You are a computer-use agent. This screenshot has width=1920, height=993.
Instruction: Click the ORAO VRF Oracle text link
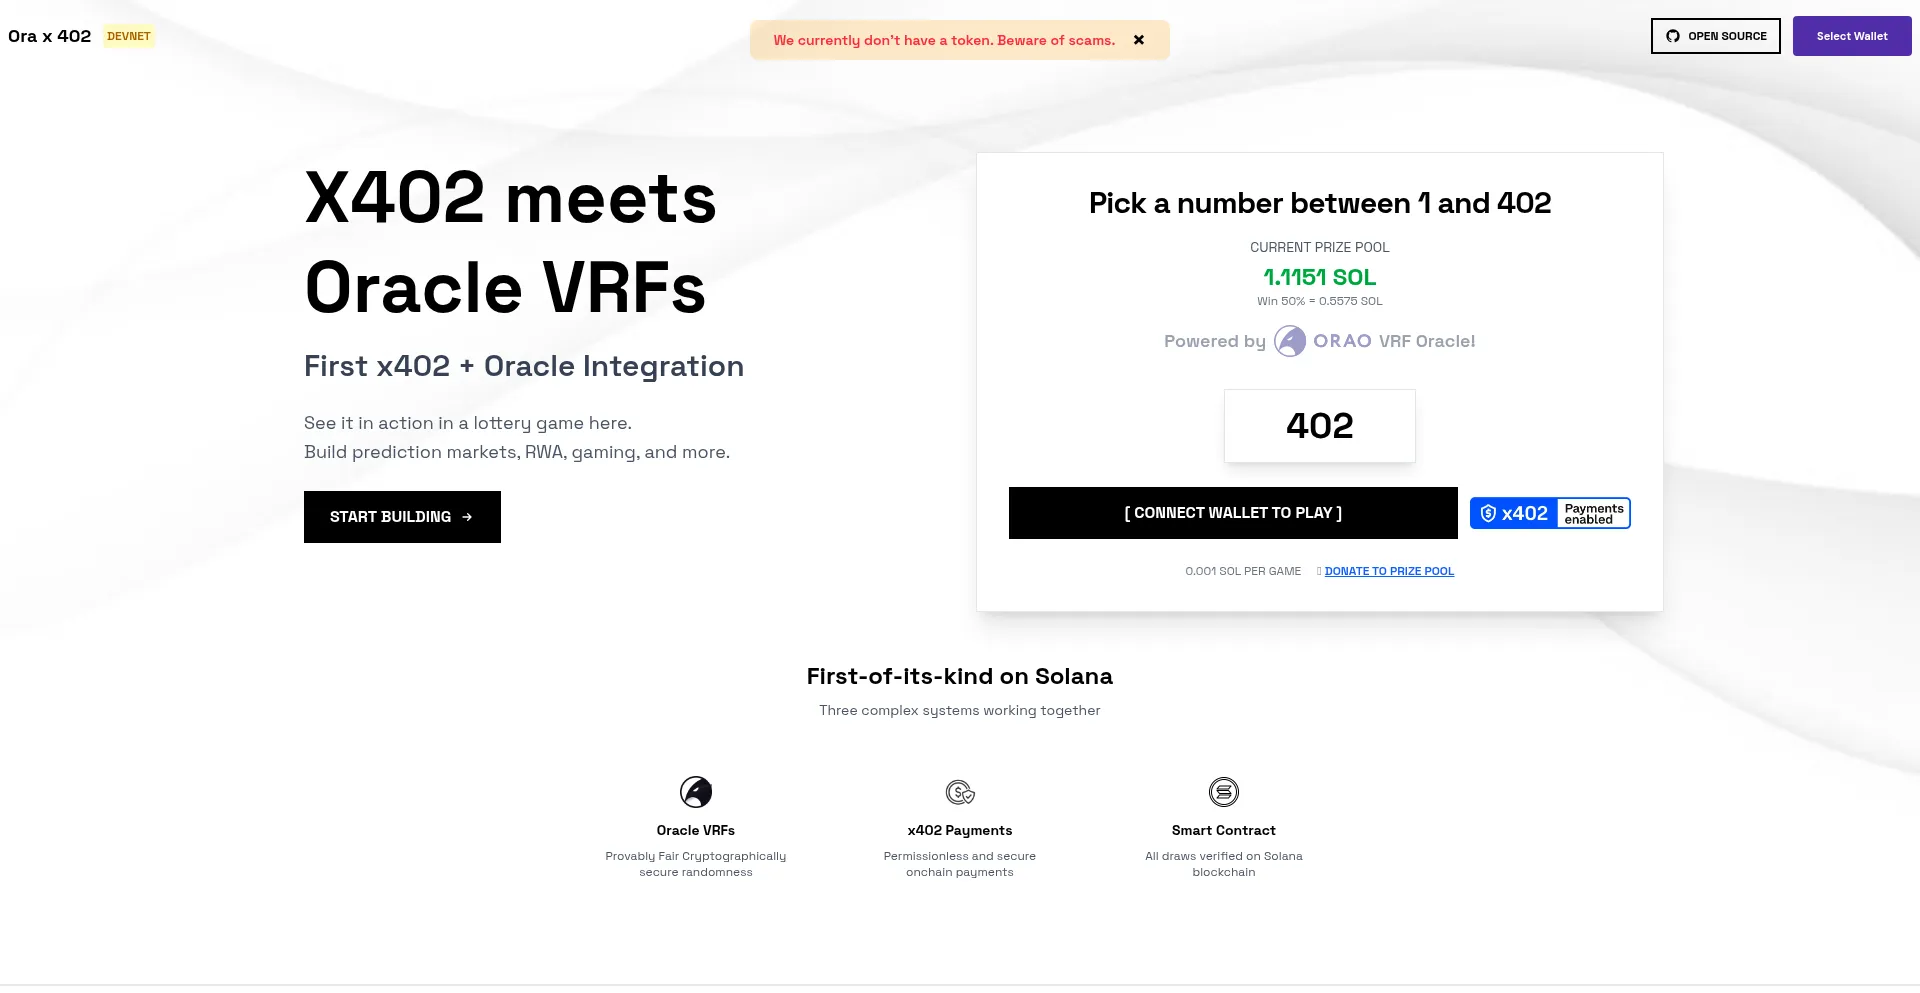pos(1394,341)
